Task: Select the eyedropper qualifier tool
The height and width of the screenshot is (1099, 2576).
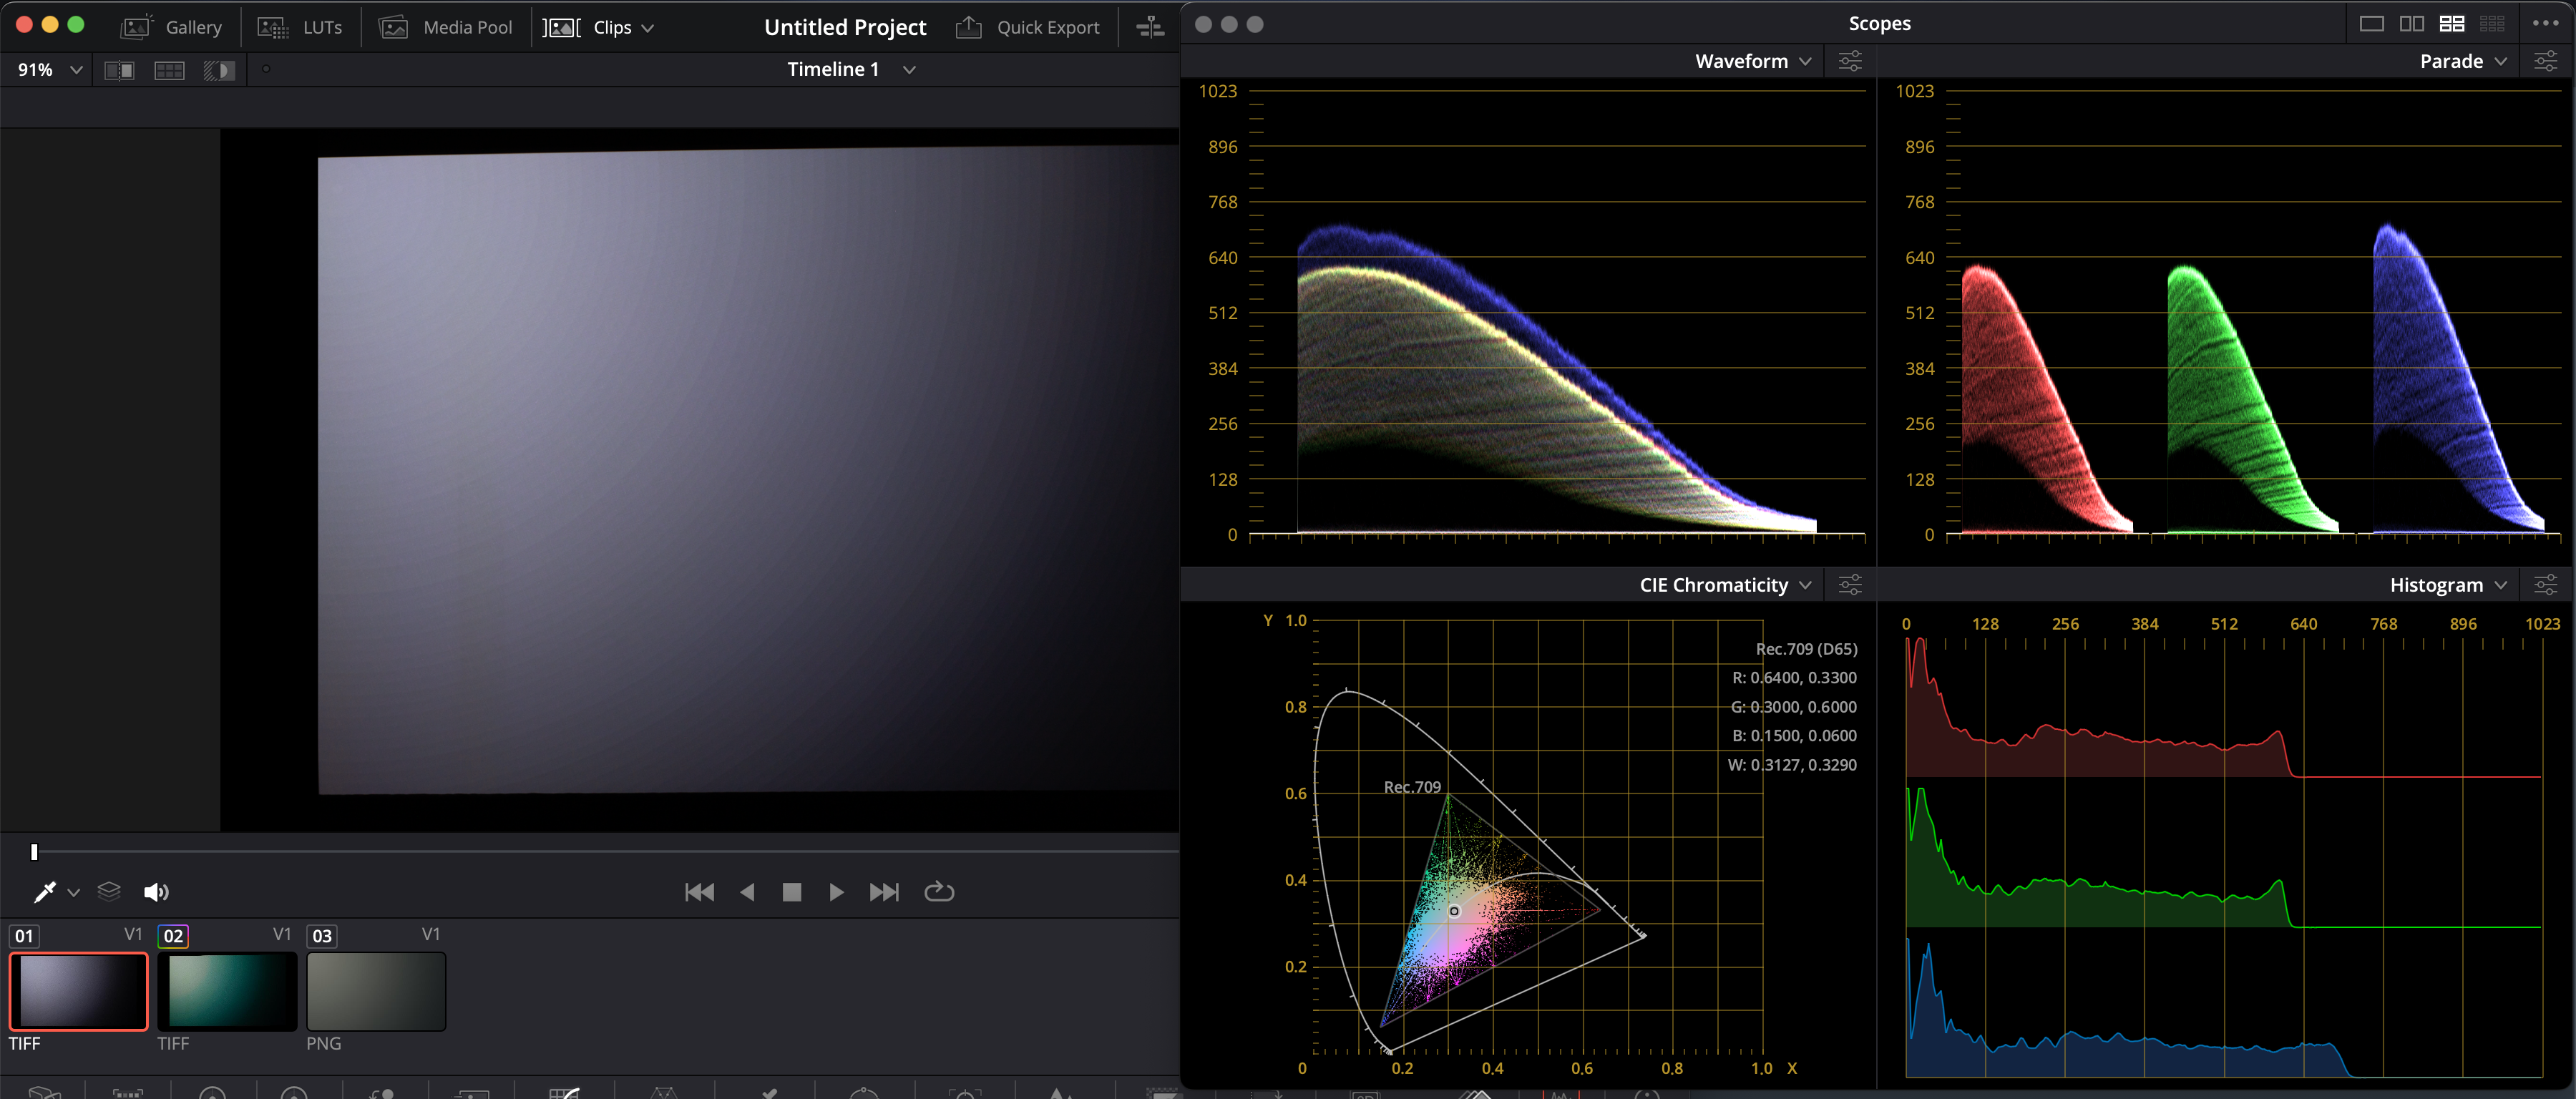Action: [x=44, y=892]
